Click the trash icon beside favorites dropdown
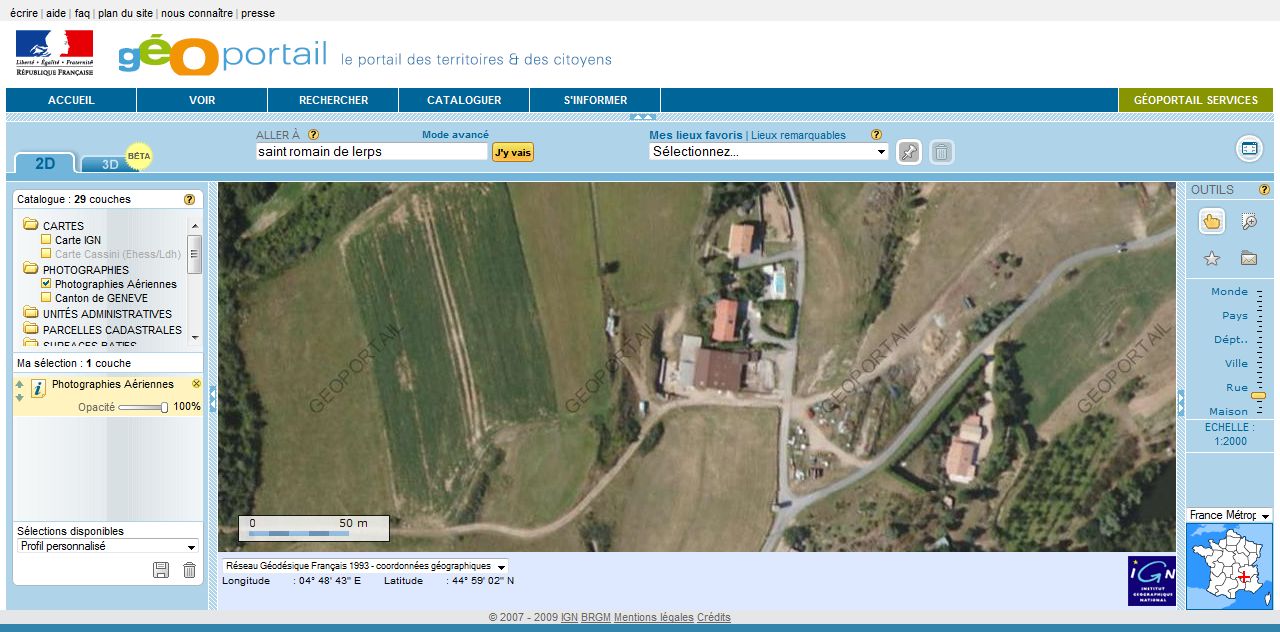This screenshot has height=632, width=1280. 942,152
